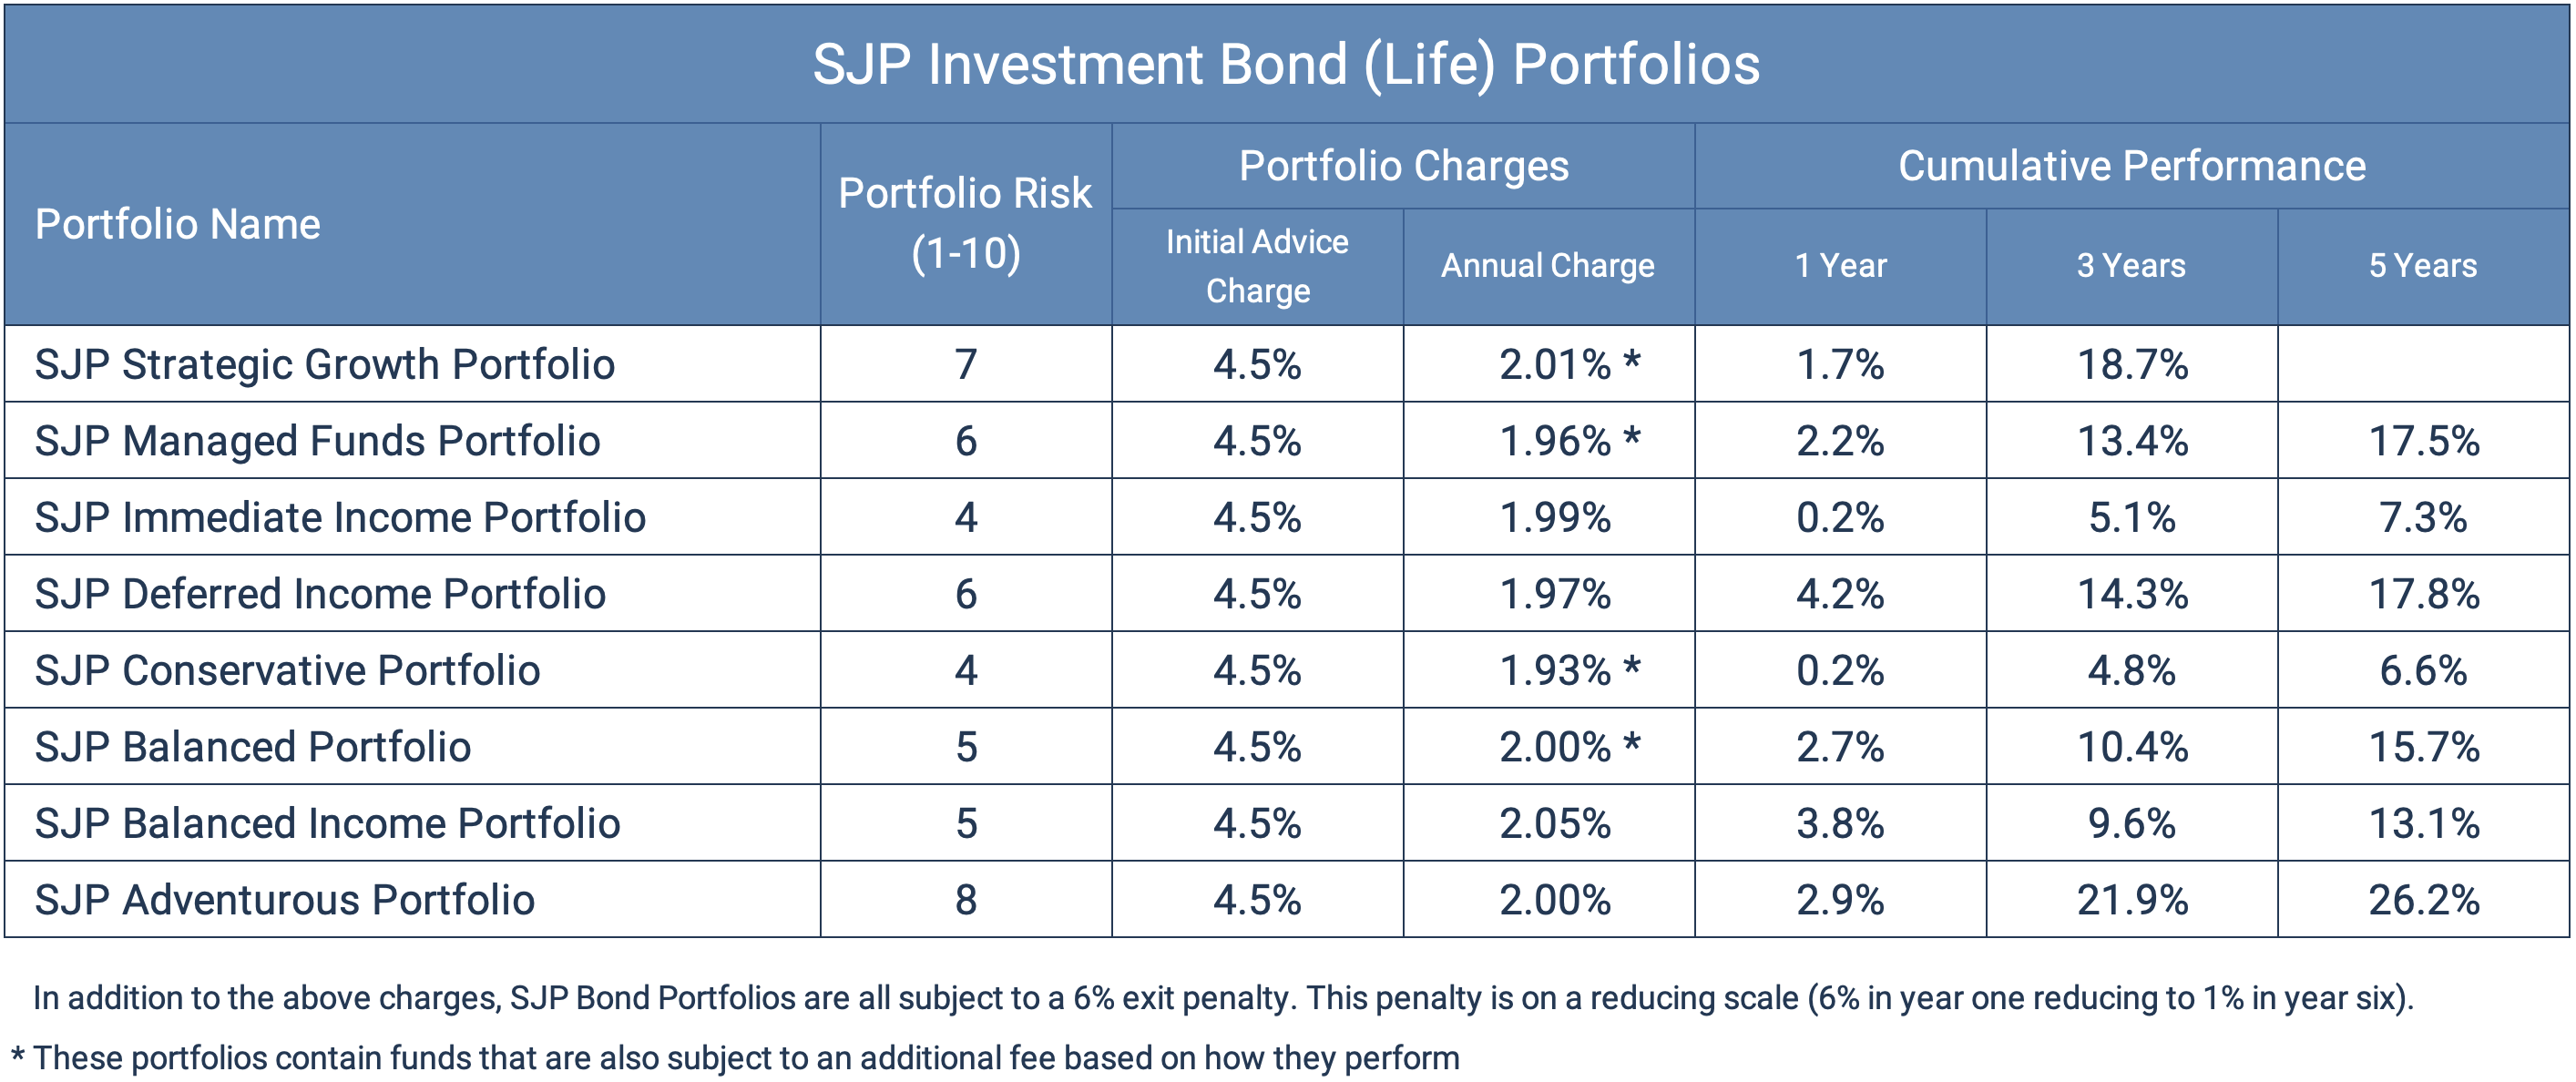2576x1082 pixels.
Task: Click the 2.05% annual charge value
Action: pyautogui.click(x=1555, y=824)
